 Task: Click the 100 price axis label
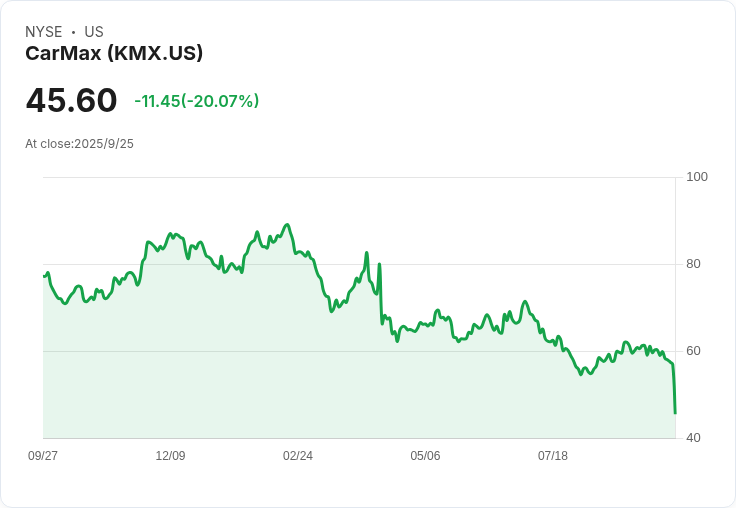697,177
